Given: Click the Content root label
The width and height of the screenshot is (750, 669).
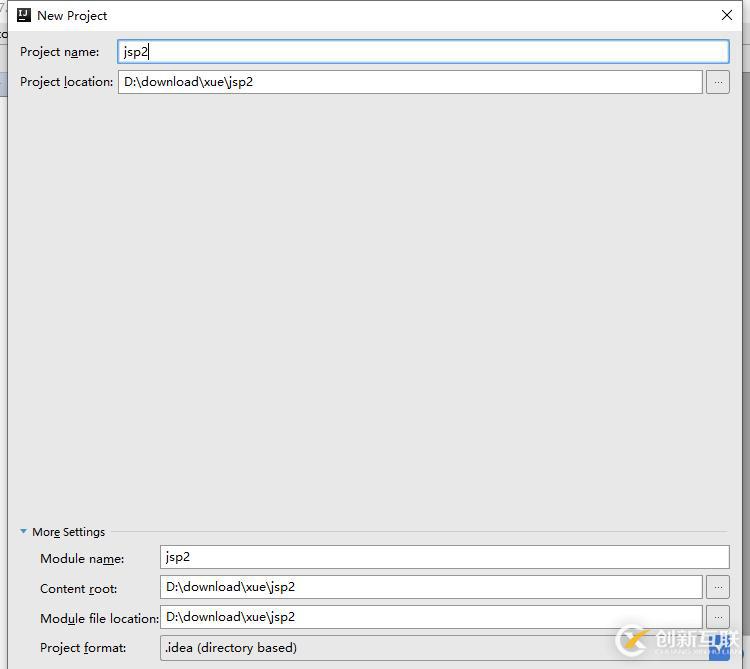Looking at the screenshot, I should tap(78, 589).
